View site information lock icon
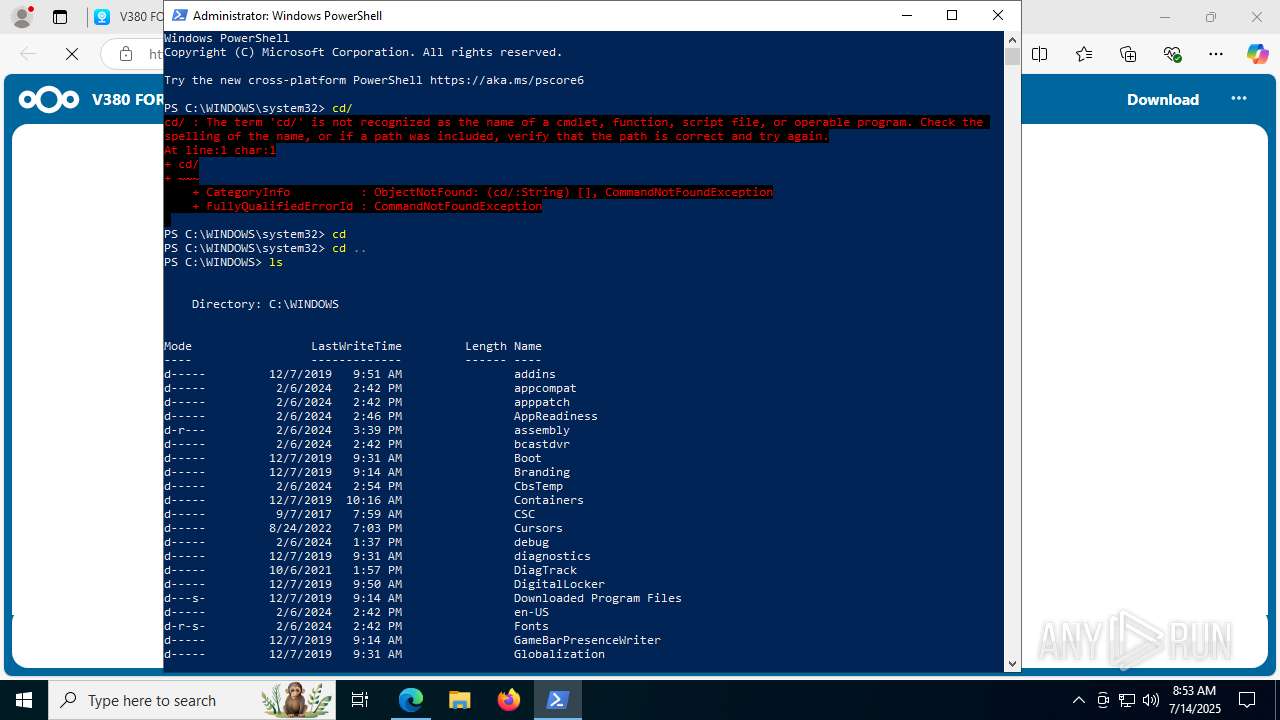1280x720 pixels. click(x=126, y=54)
